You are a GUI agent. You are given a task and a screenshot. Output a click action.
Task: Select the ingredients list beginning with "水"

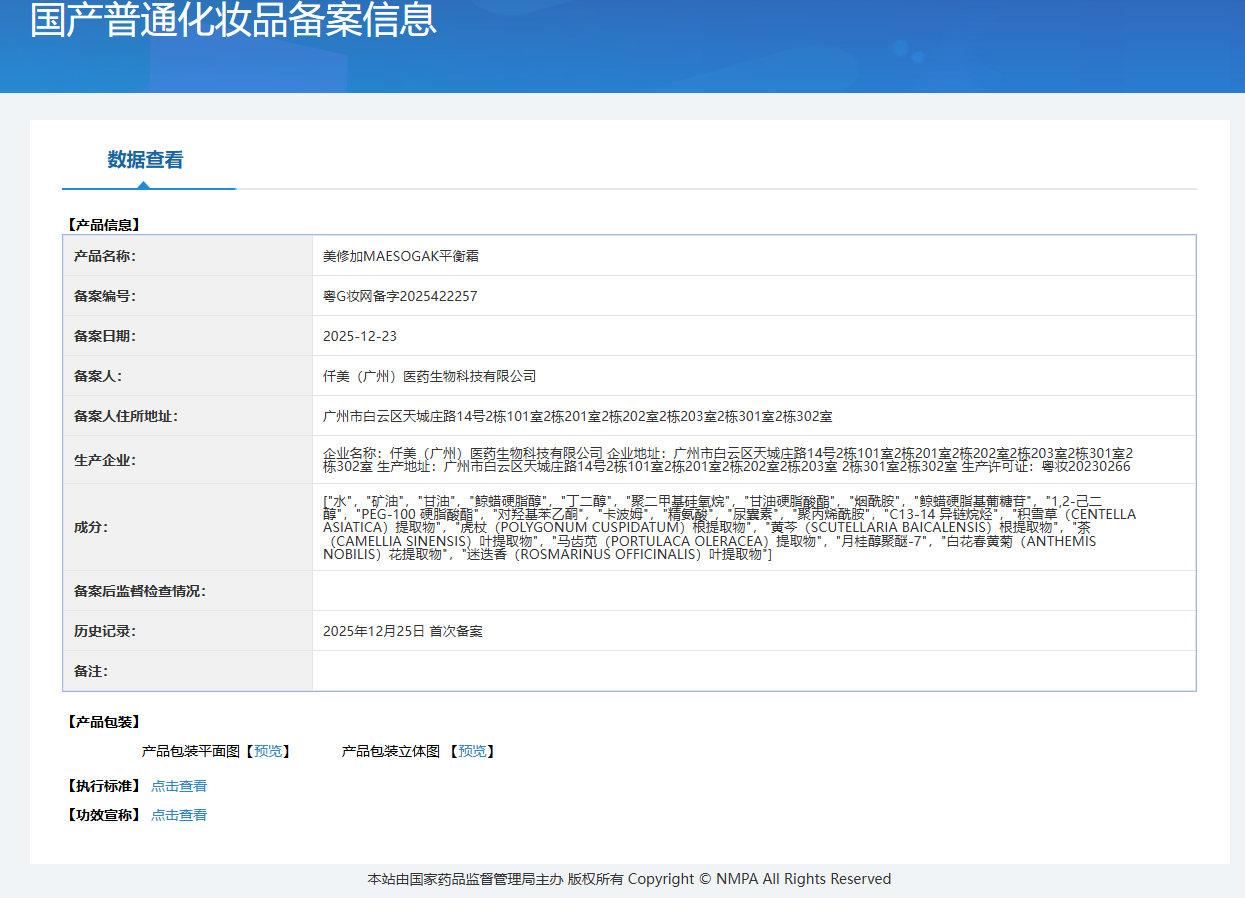[x=730, y=527]
